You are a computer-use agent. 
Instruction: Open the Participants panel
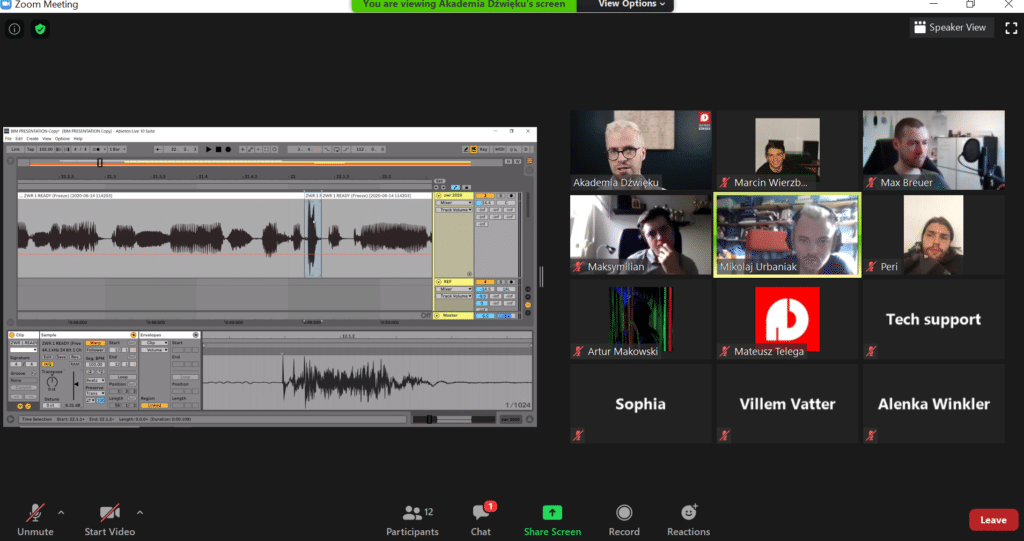[x=412, y=520]
